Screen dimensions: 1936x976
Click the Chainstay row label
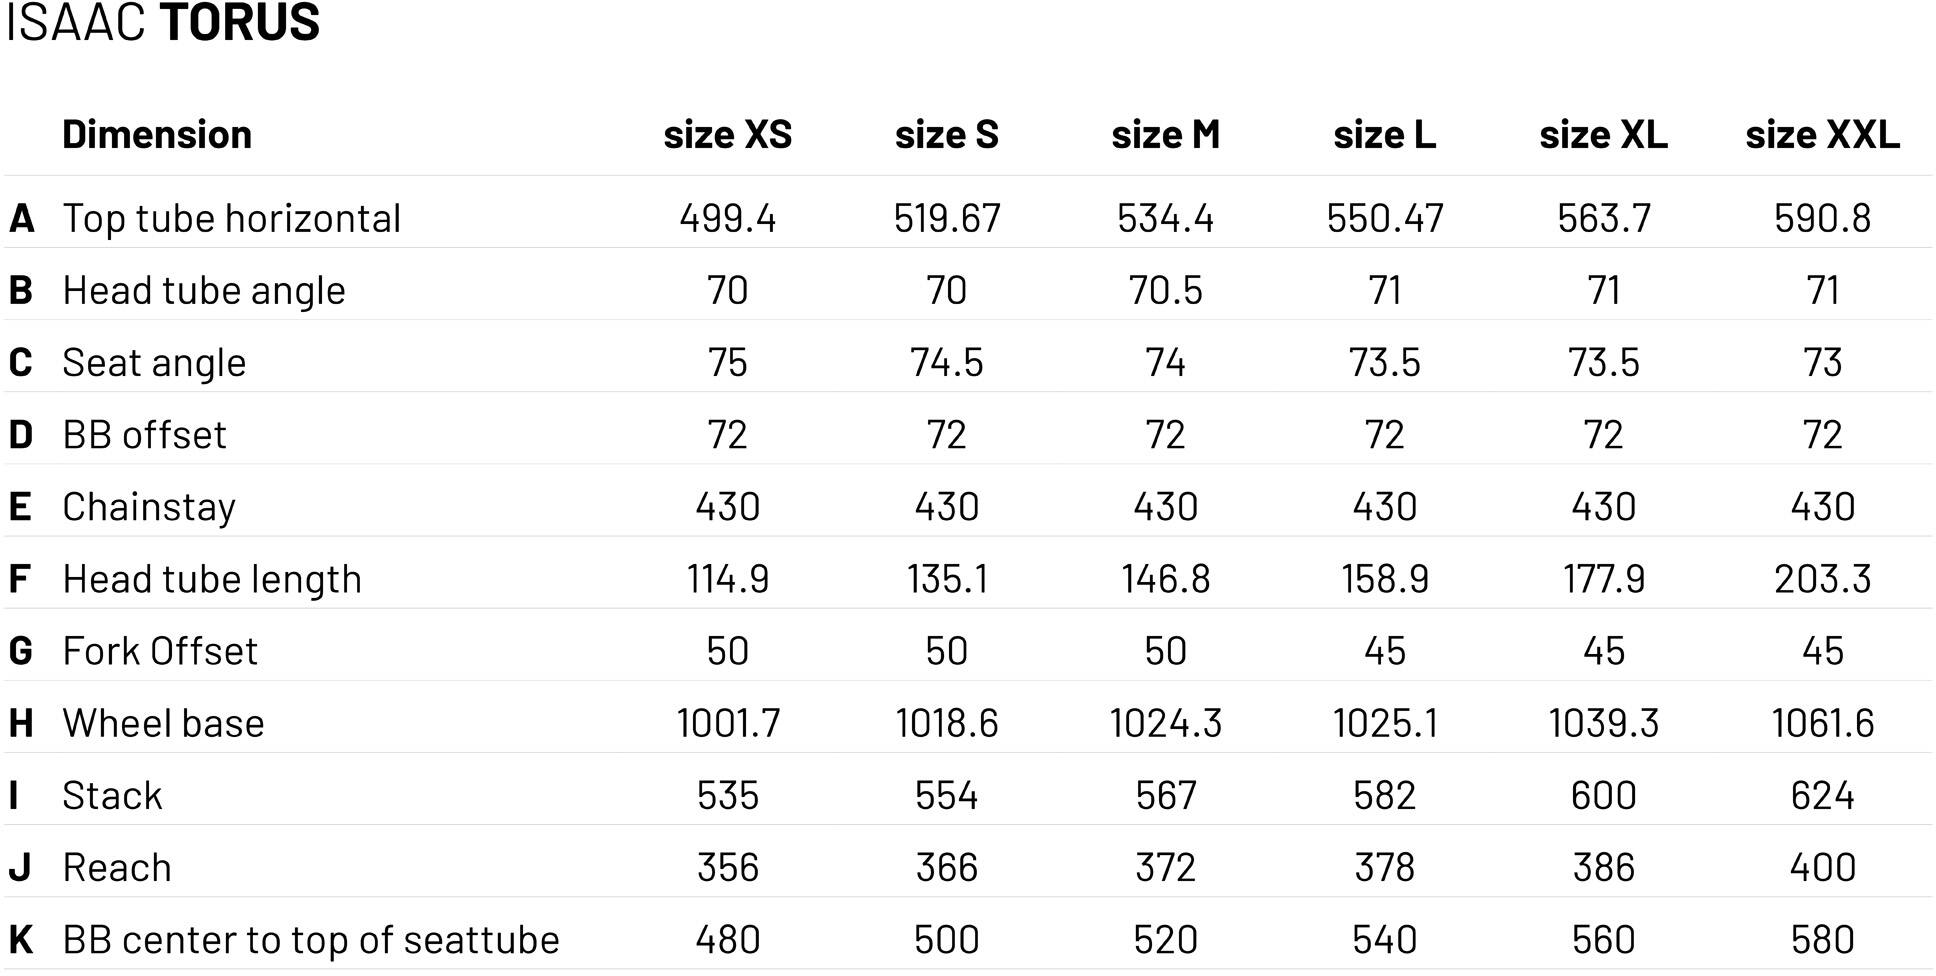click(149, 507)
